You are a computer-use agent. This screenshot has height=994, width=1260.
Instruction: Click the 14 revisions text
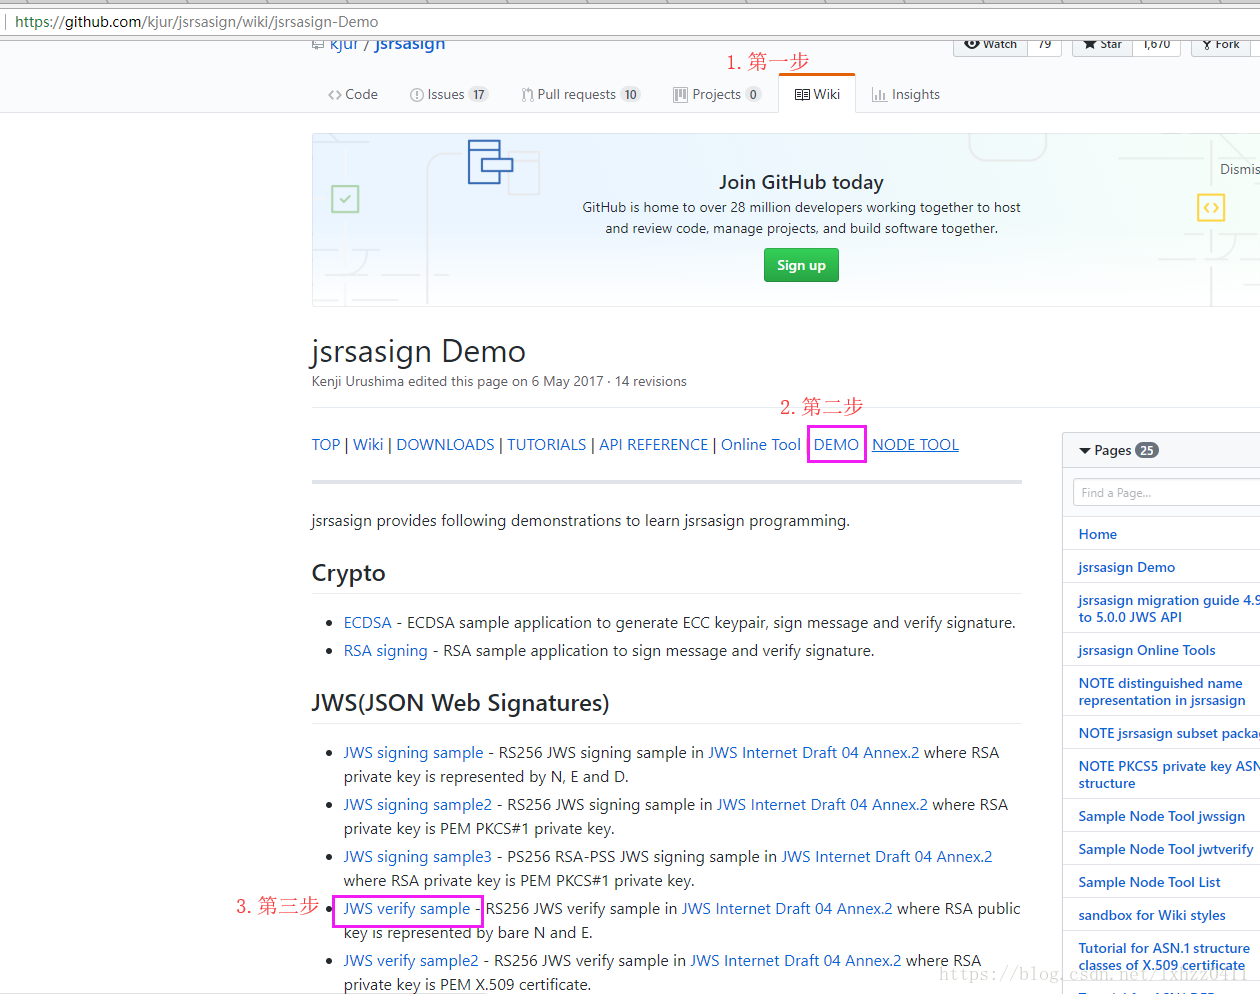pyautogui.click(x=650, y=381)
